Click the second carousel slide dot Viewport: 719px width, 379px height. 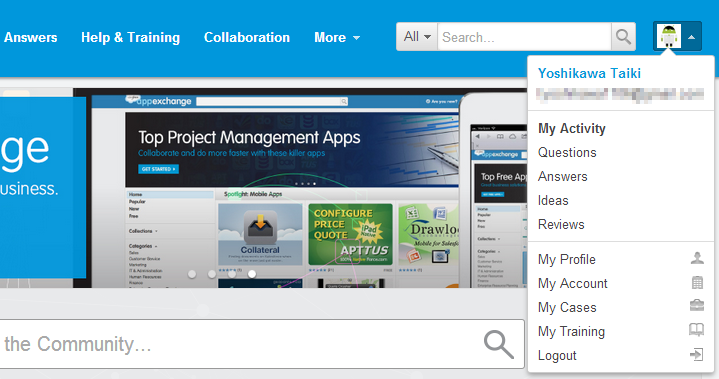pos(212,274)
